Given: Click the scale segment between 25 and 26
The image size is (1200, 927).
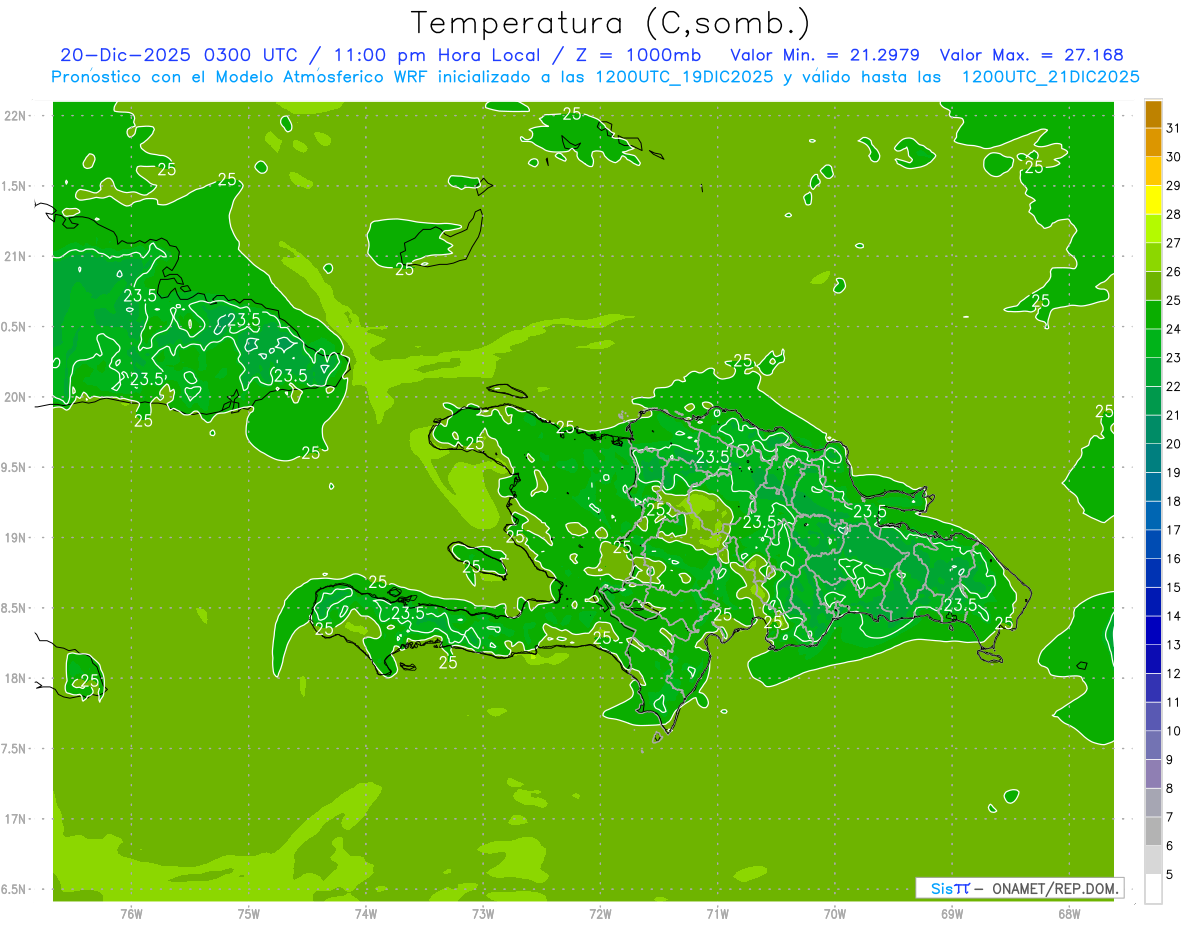Looking at the screenshot, I should coord(1153,286).
